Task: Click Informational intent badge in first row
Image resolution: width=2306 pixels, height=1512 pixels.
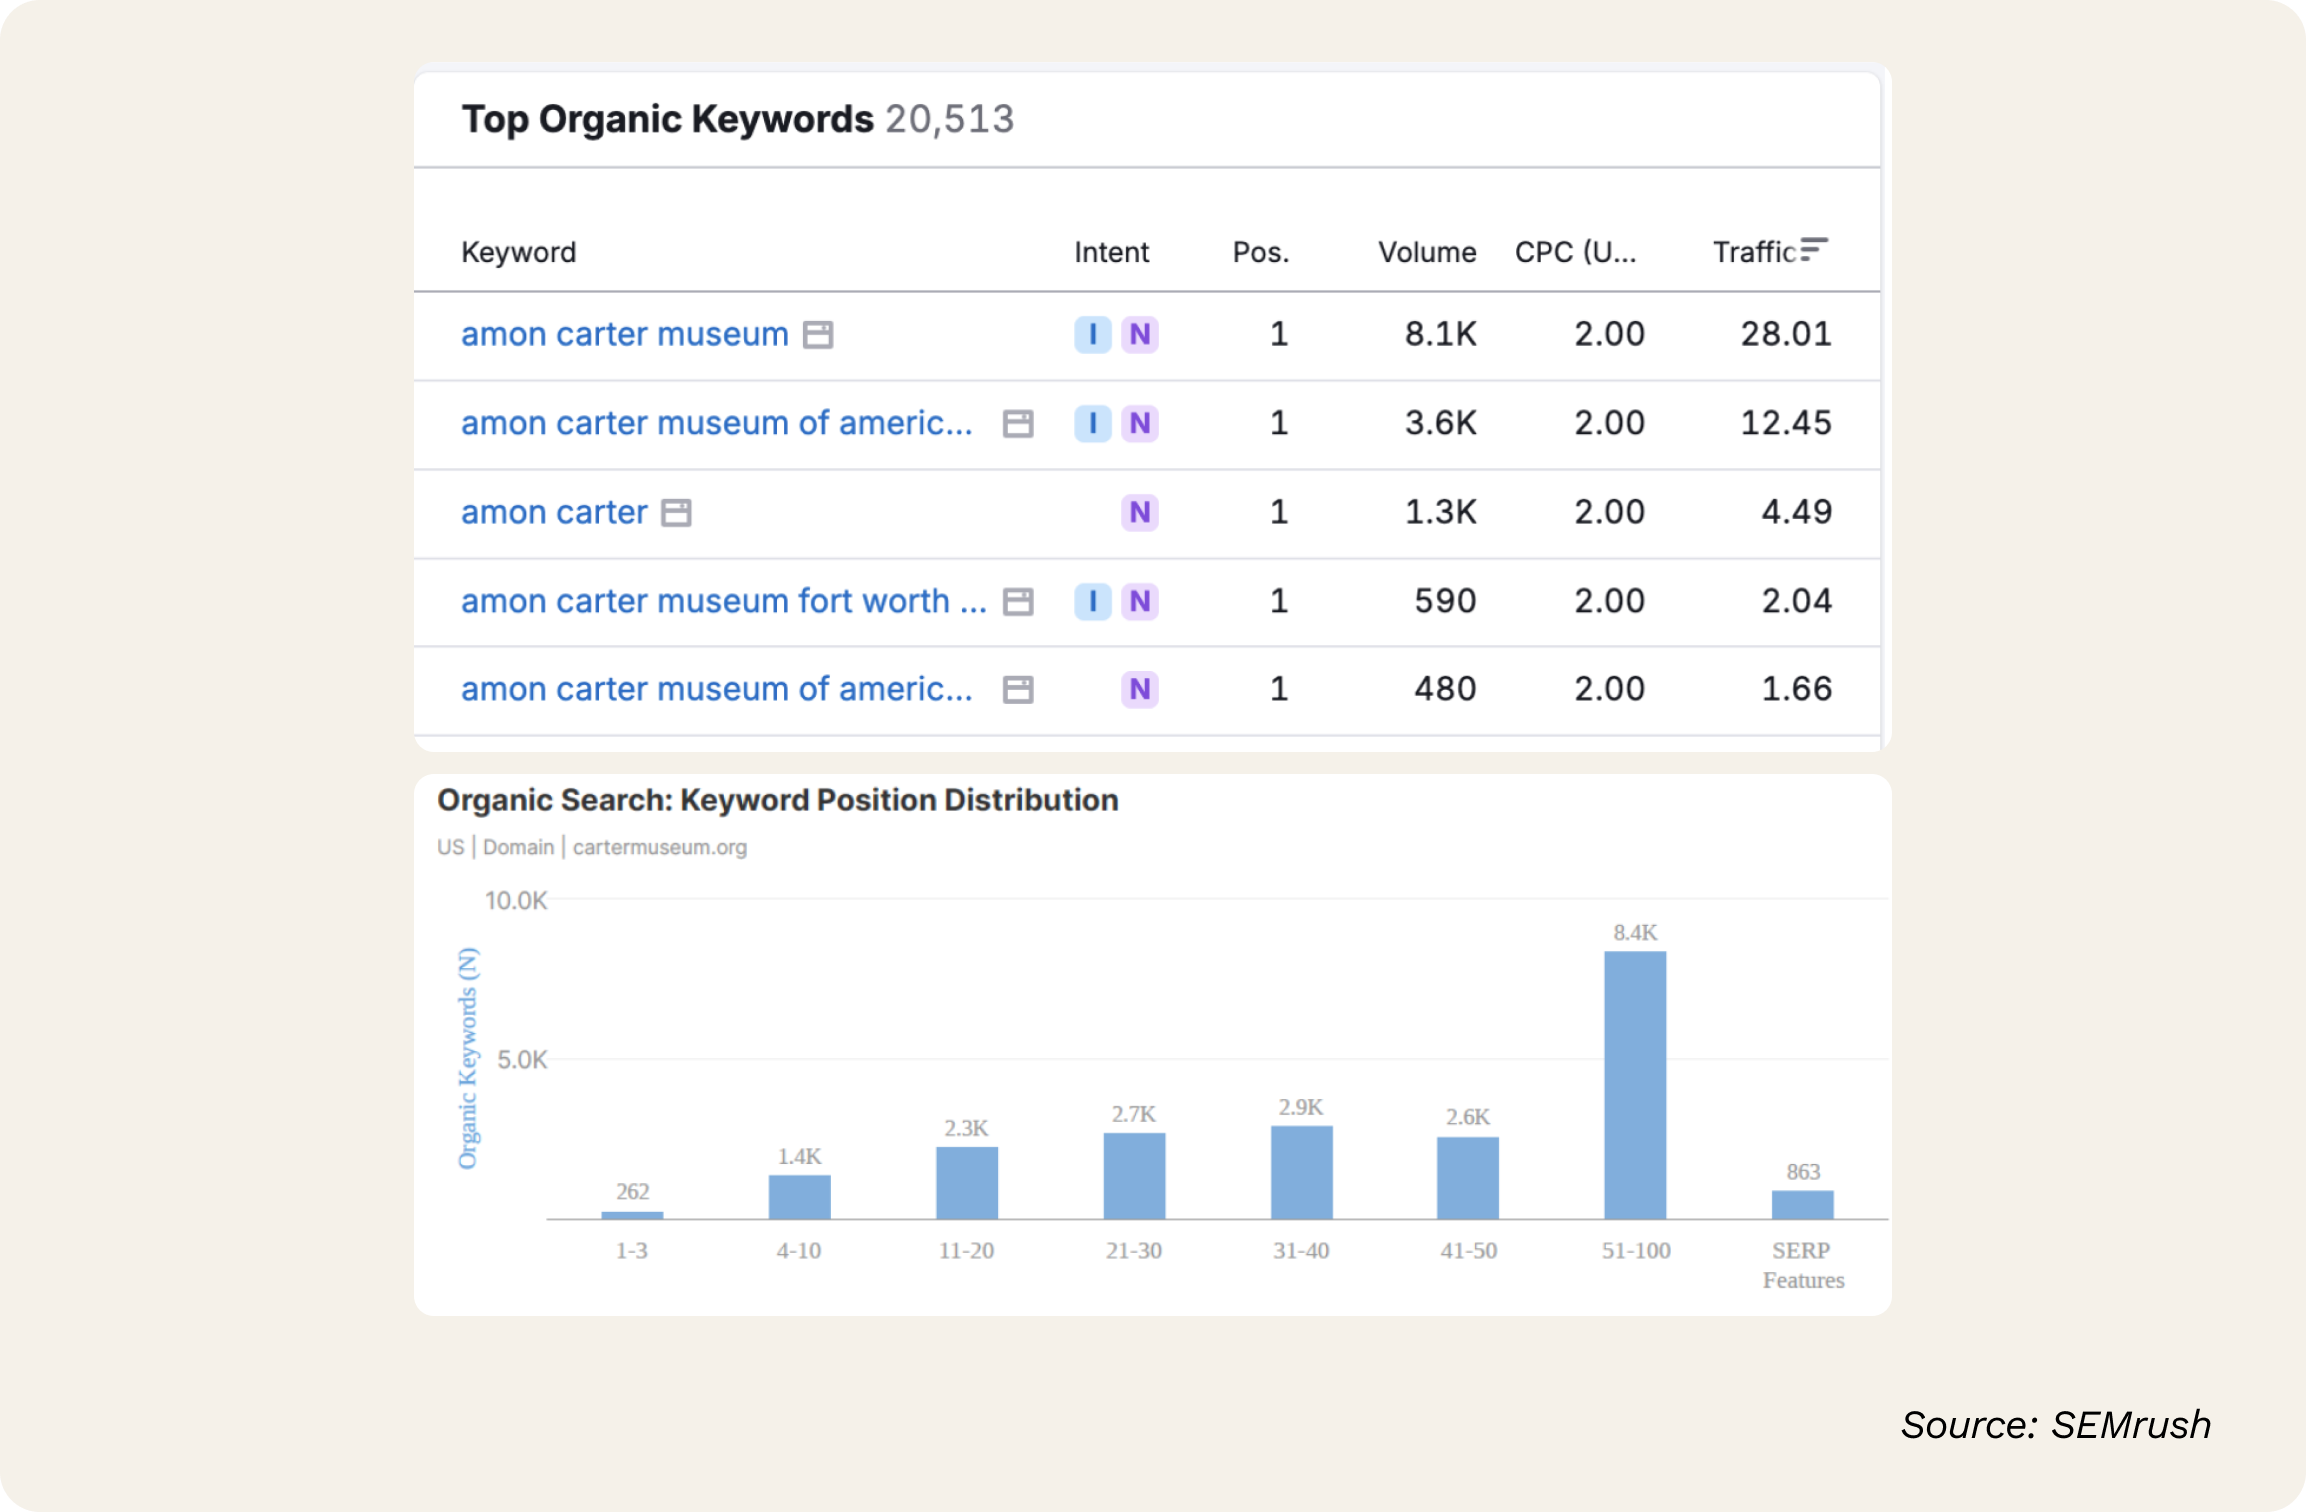Action: [1092, 334]
